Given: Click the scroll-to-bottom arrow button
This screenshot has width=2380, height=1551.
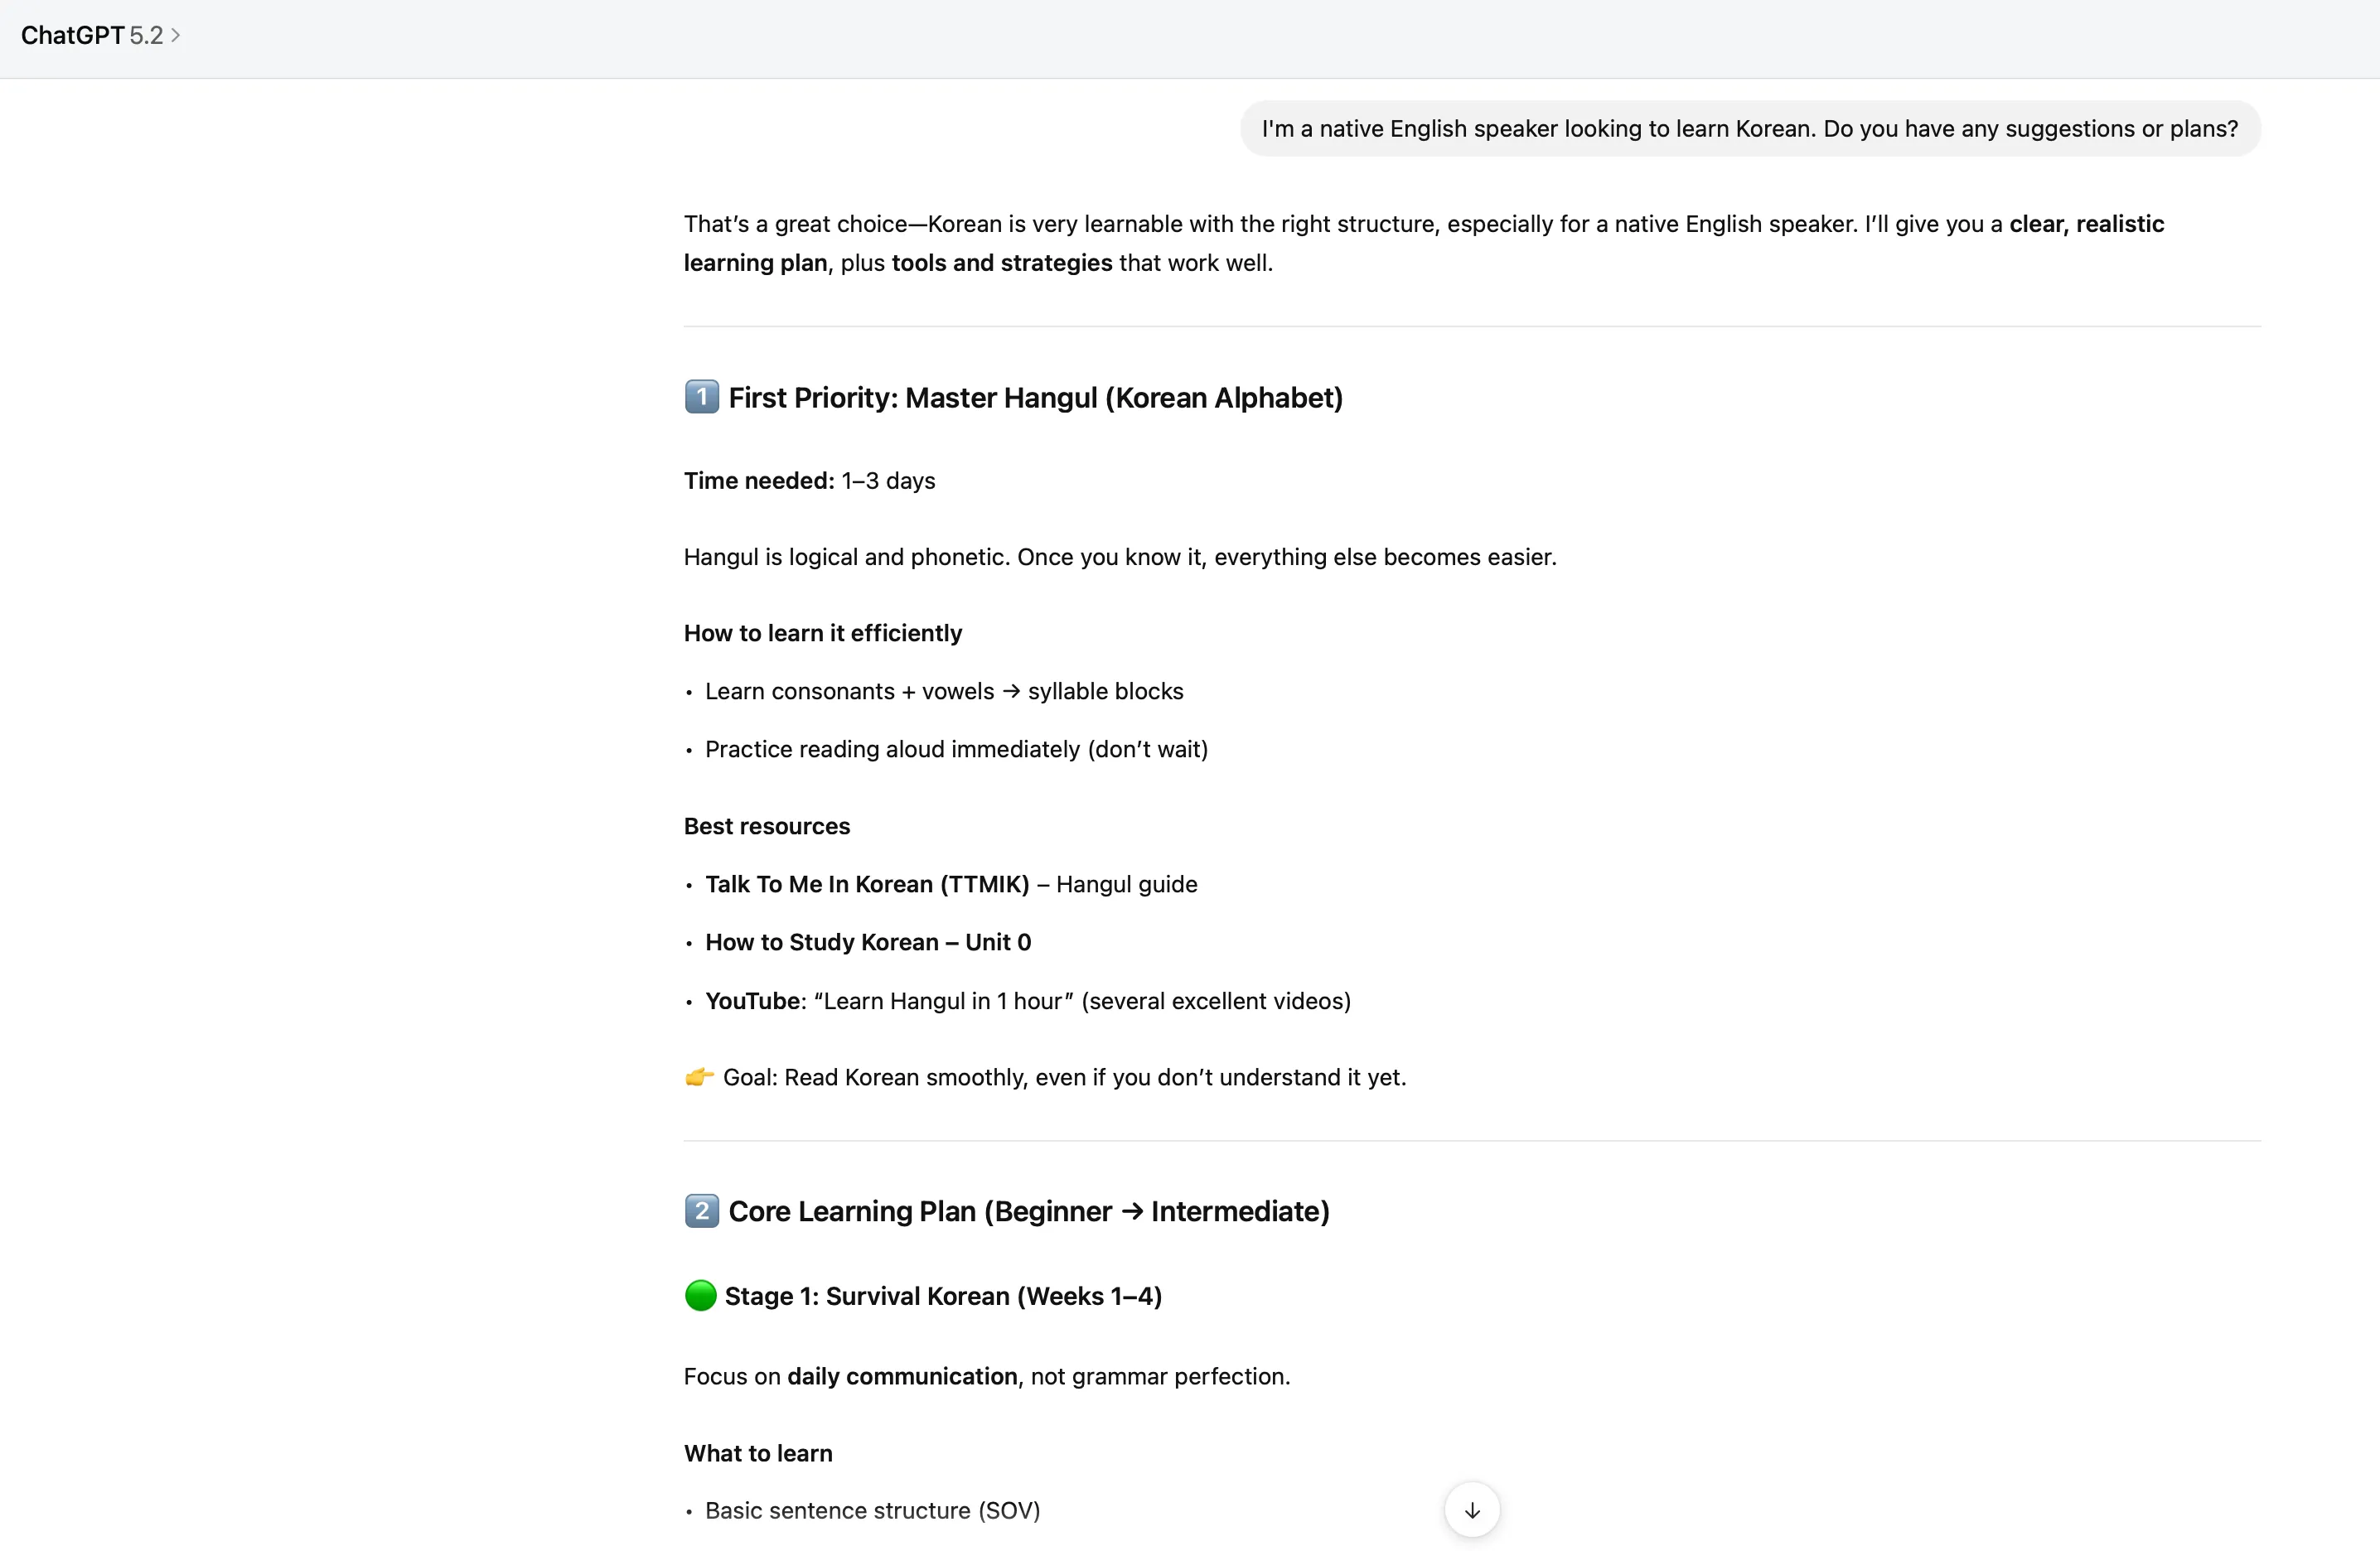Looking at the screenshot, I should [x=1471, y=1510].
